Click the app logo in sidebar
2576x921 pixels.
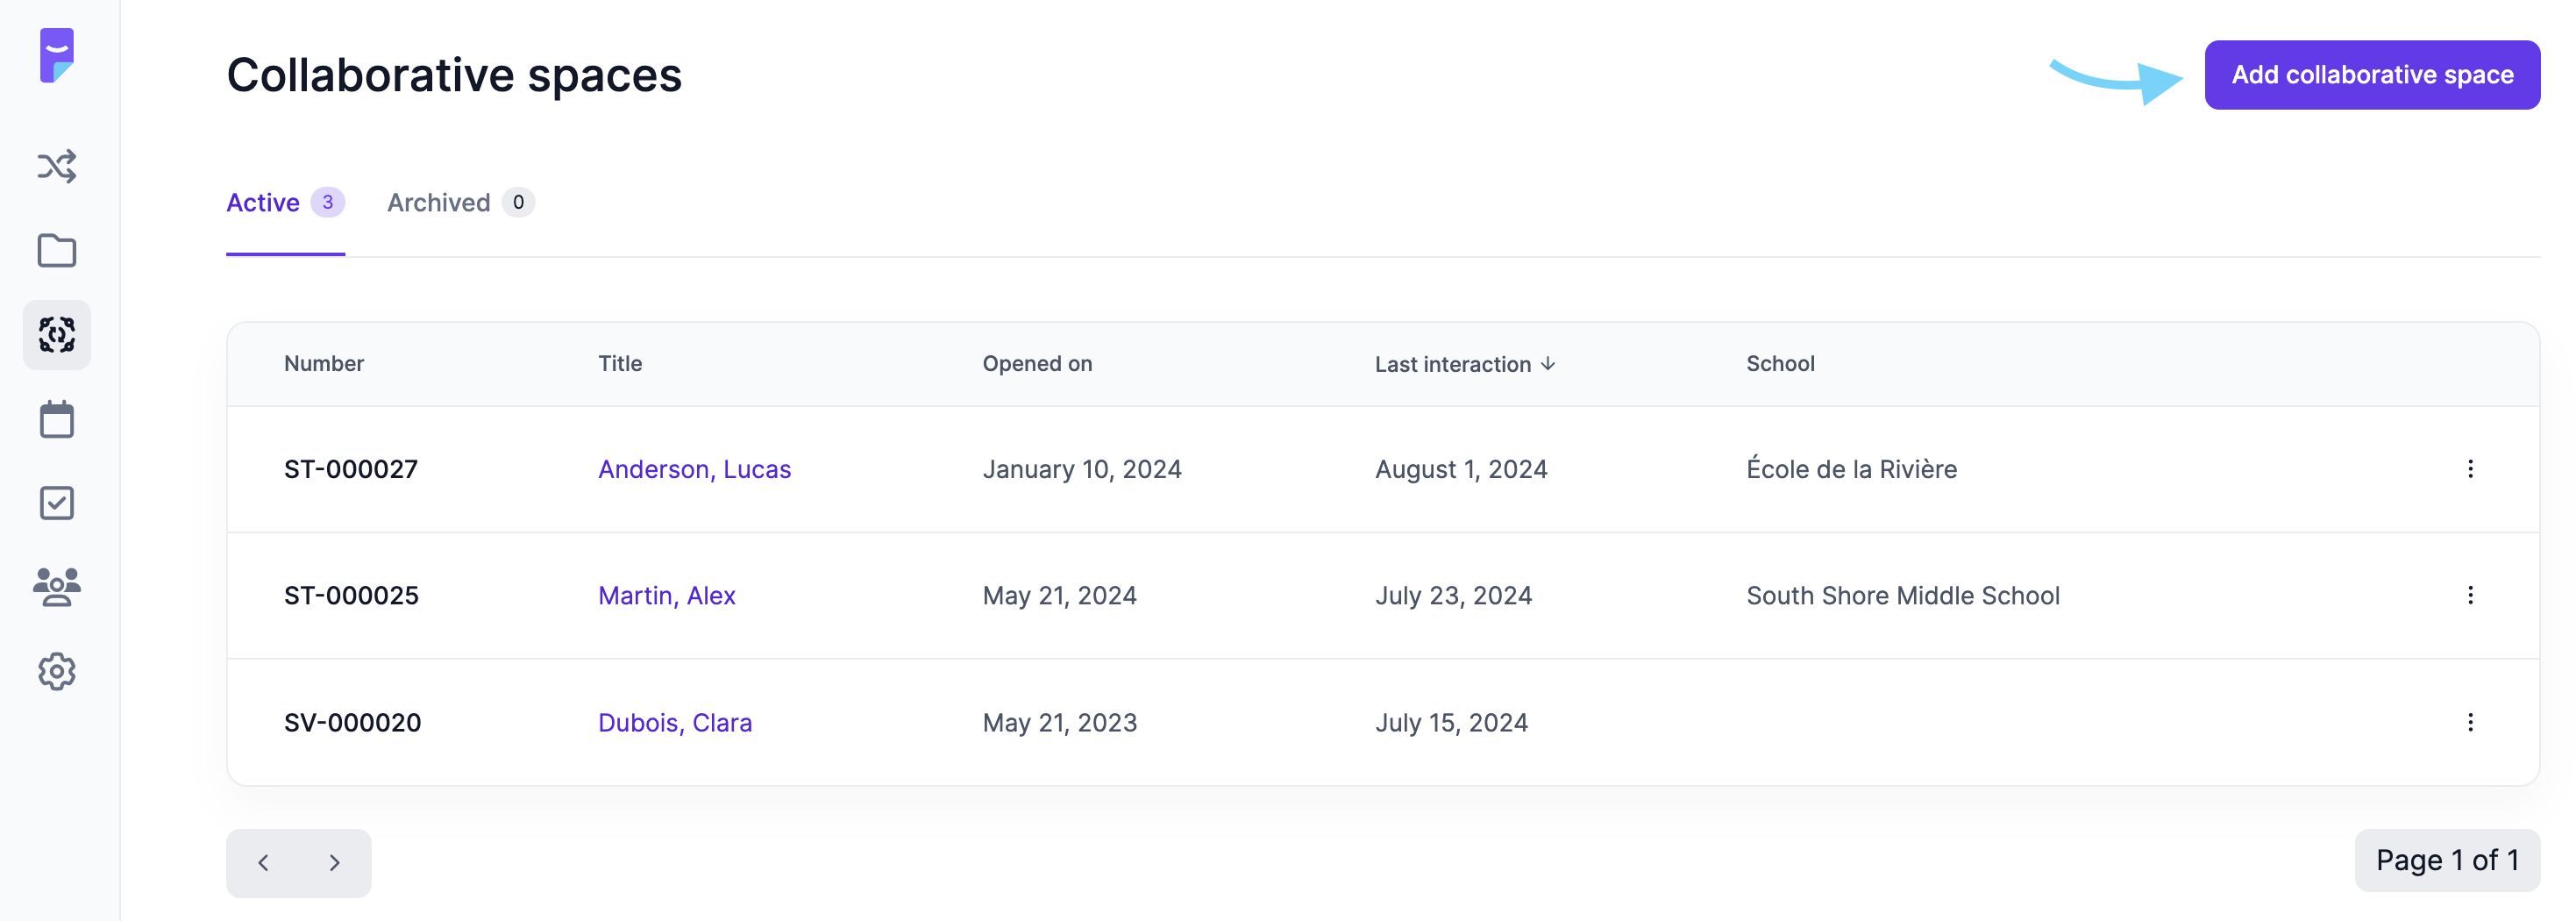click(57, 56)
